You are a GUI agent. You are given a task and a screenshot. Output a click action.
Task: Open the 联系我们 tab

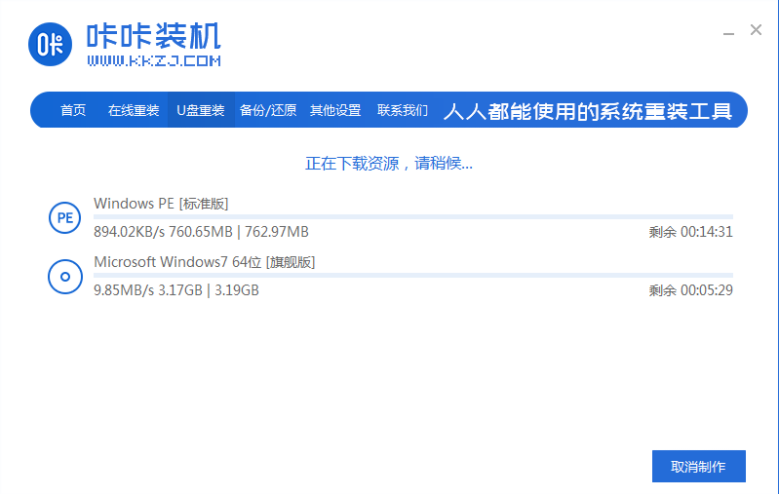pyautogui.click(x=402, y=110)
